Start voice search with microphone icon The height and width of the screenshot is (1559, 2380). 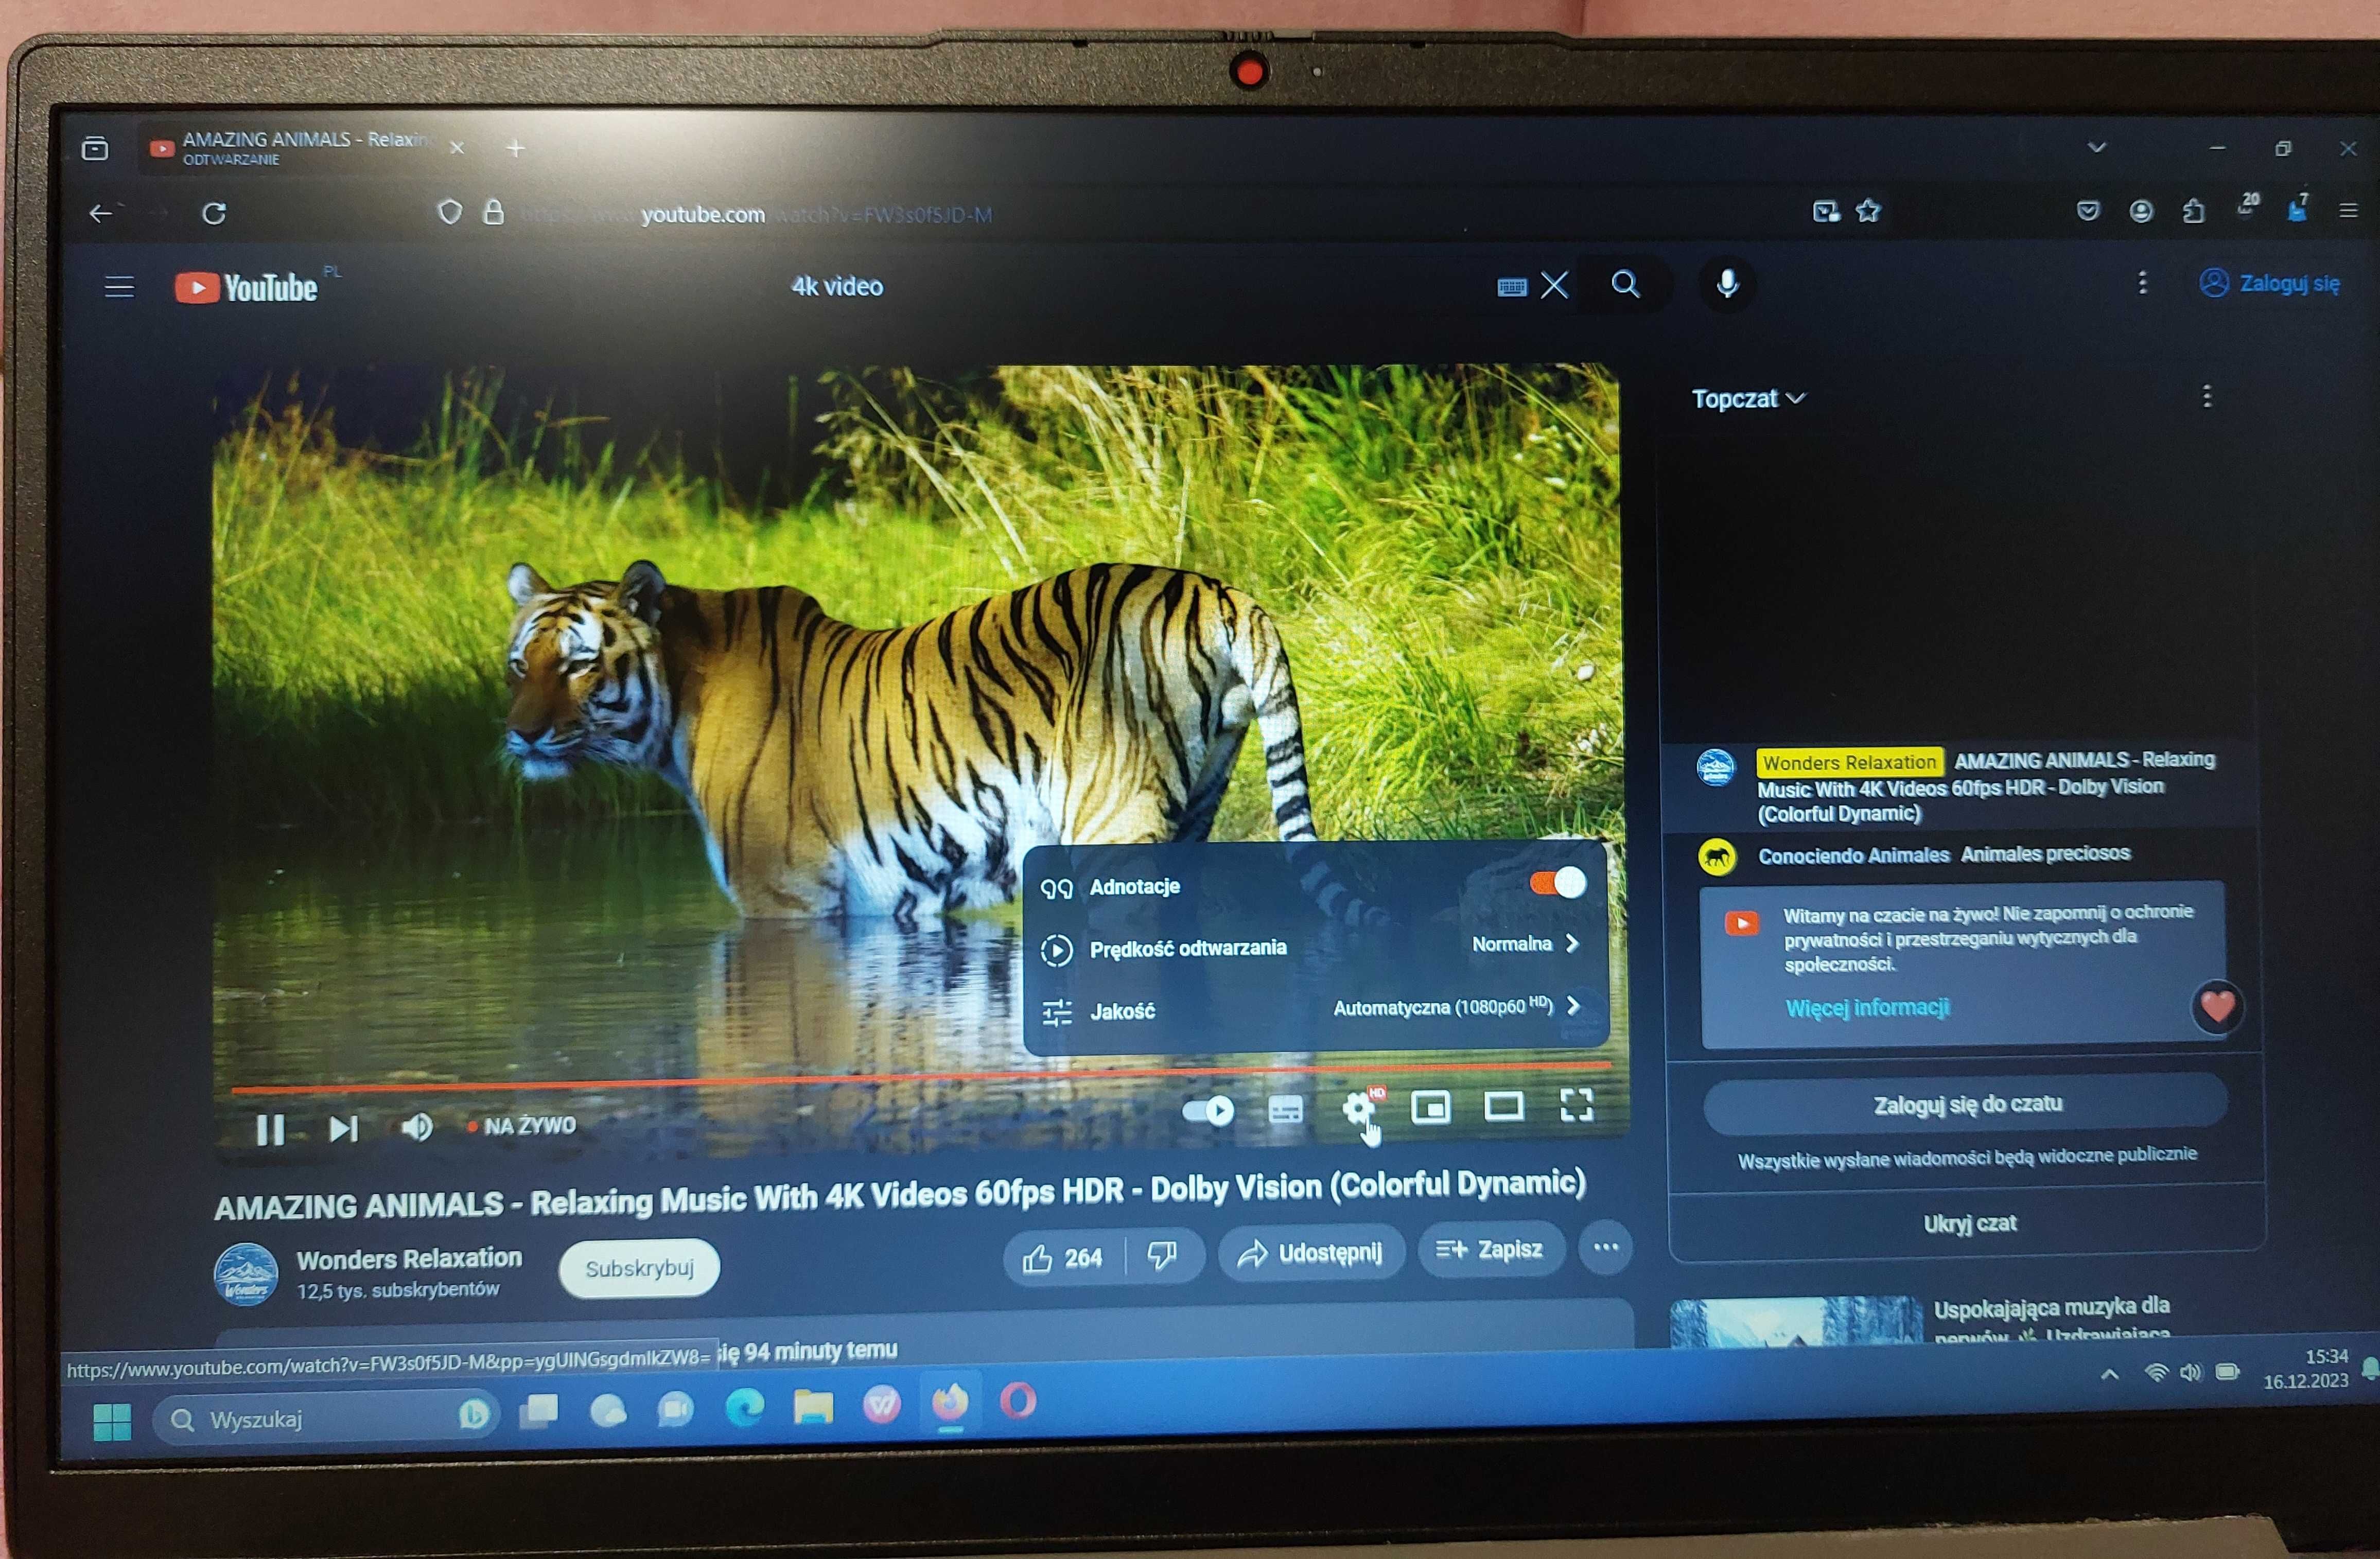pyautogui.click(x=1727, y=285)
